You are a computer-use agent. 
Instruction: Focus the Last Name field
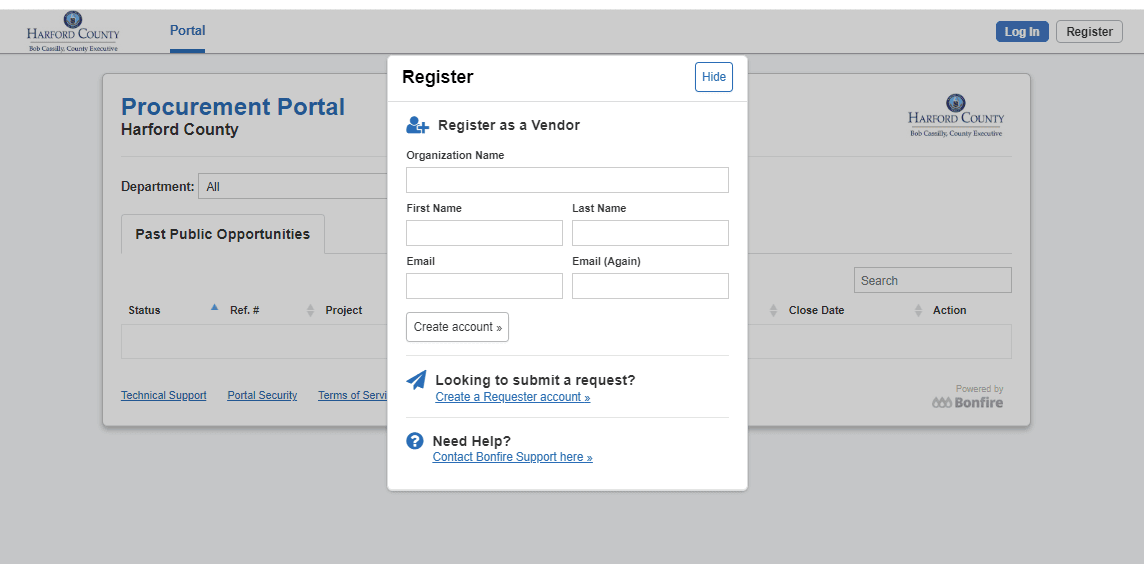click(650, 233)
